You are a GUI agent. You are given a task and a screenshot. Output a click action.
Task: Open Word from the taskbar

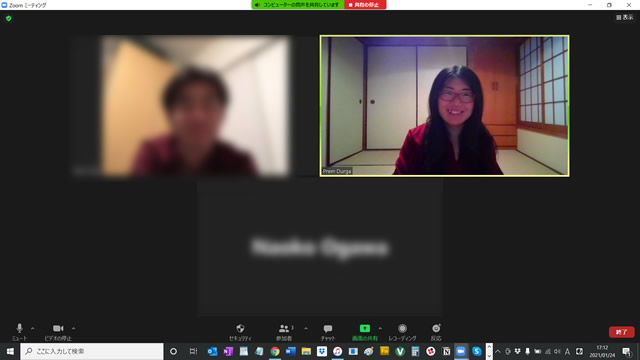click(291, 351)
